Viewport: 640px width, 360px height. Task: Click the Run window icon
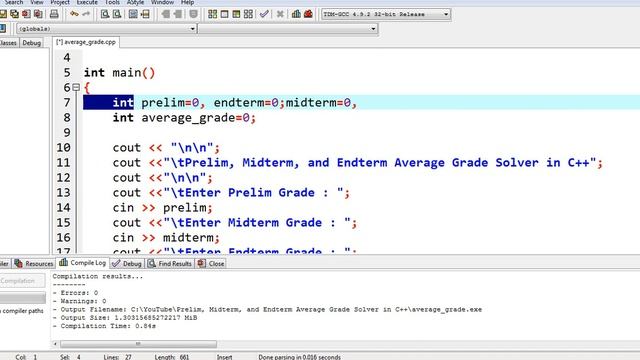tap(224, 14)
